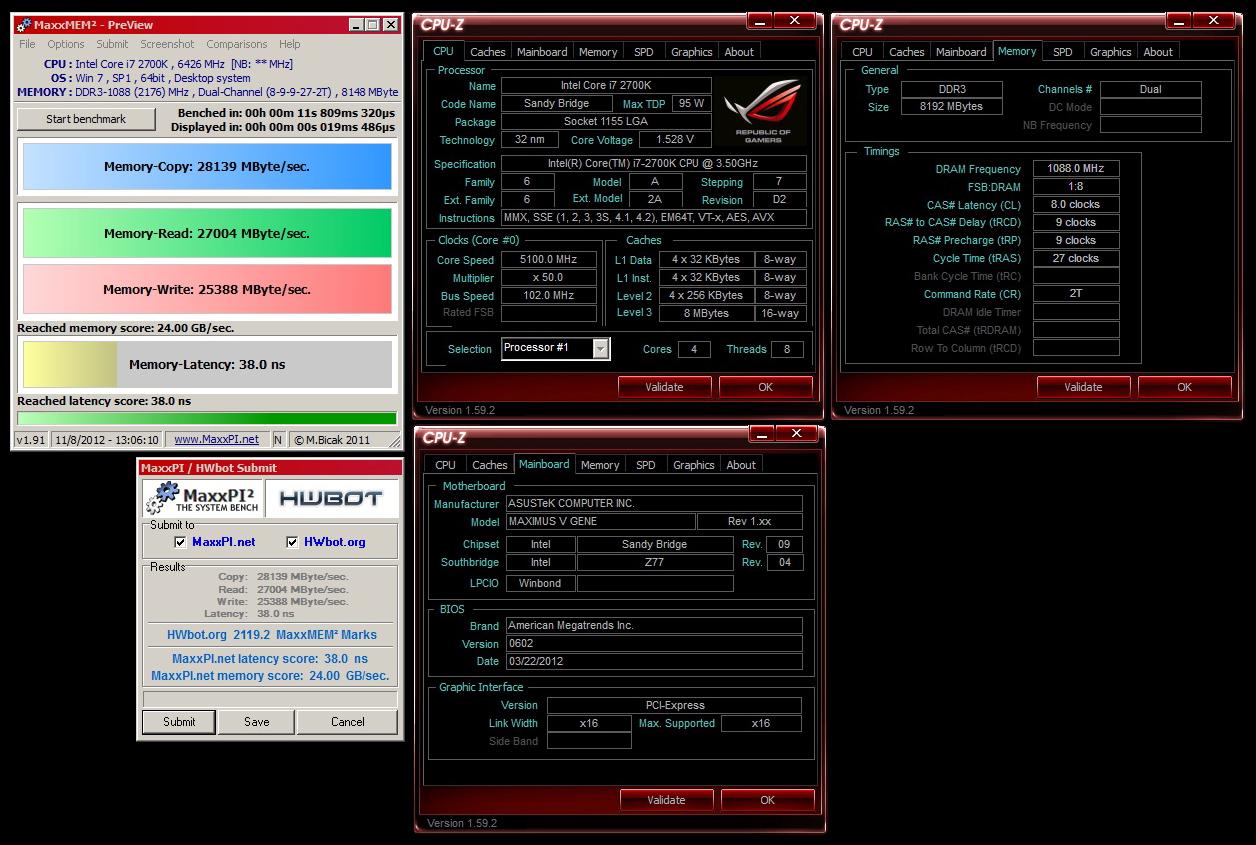The image size is (1256, 845).
Task: Open the www.MaxxPI.net link
Action: click(216, 439)
